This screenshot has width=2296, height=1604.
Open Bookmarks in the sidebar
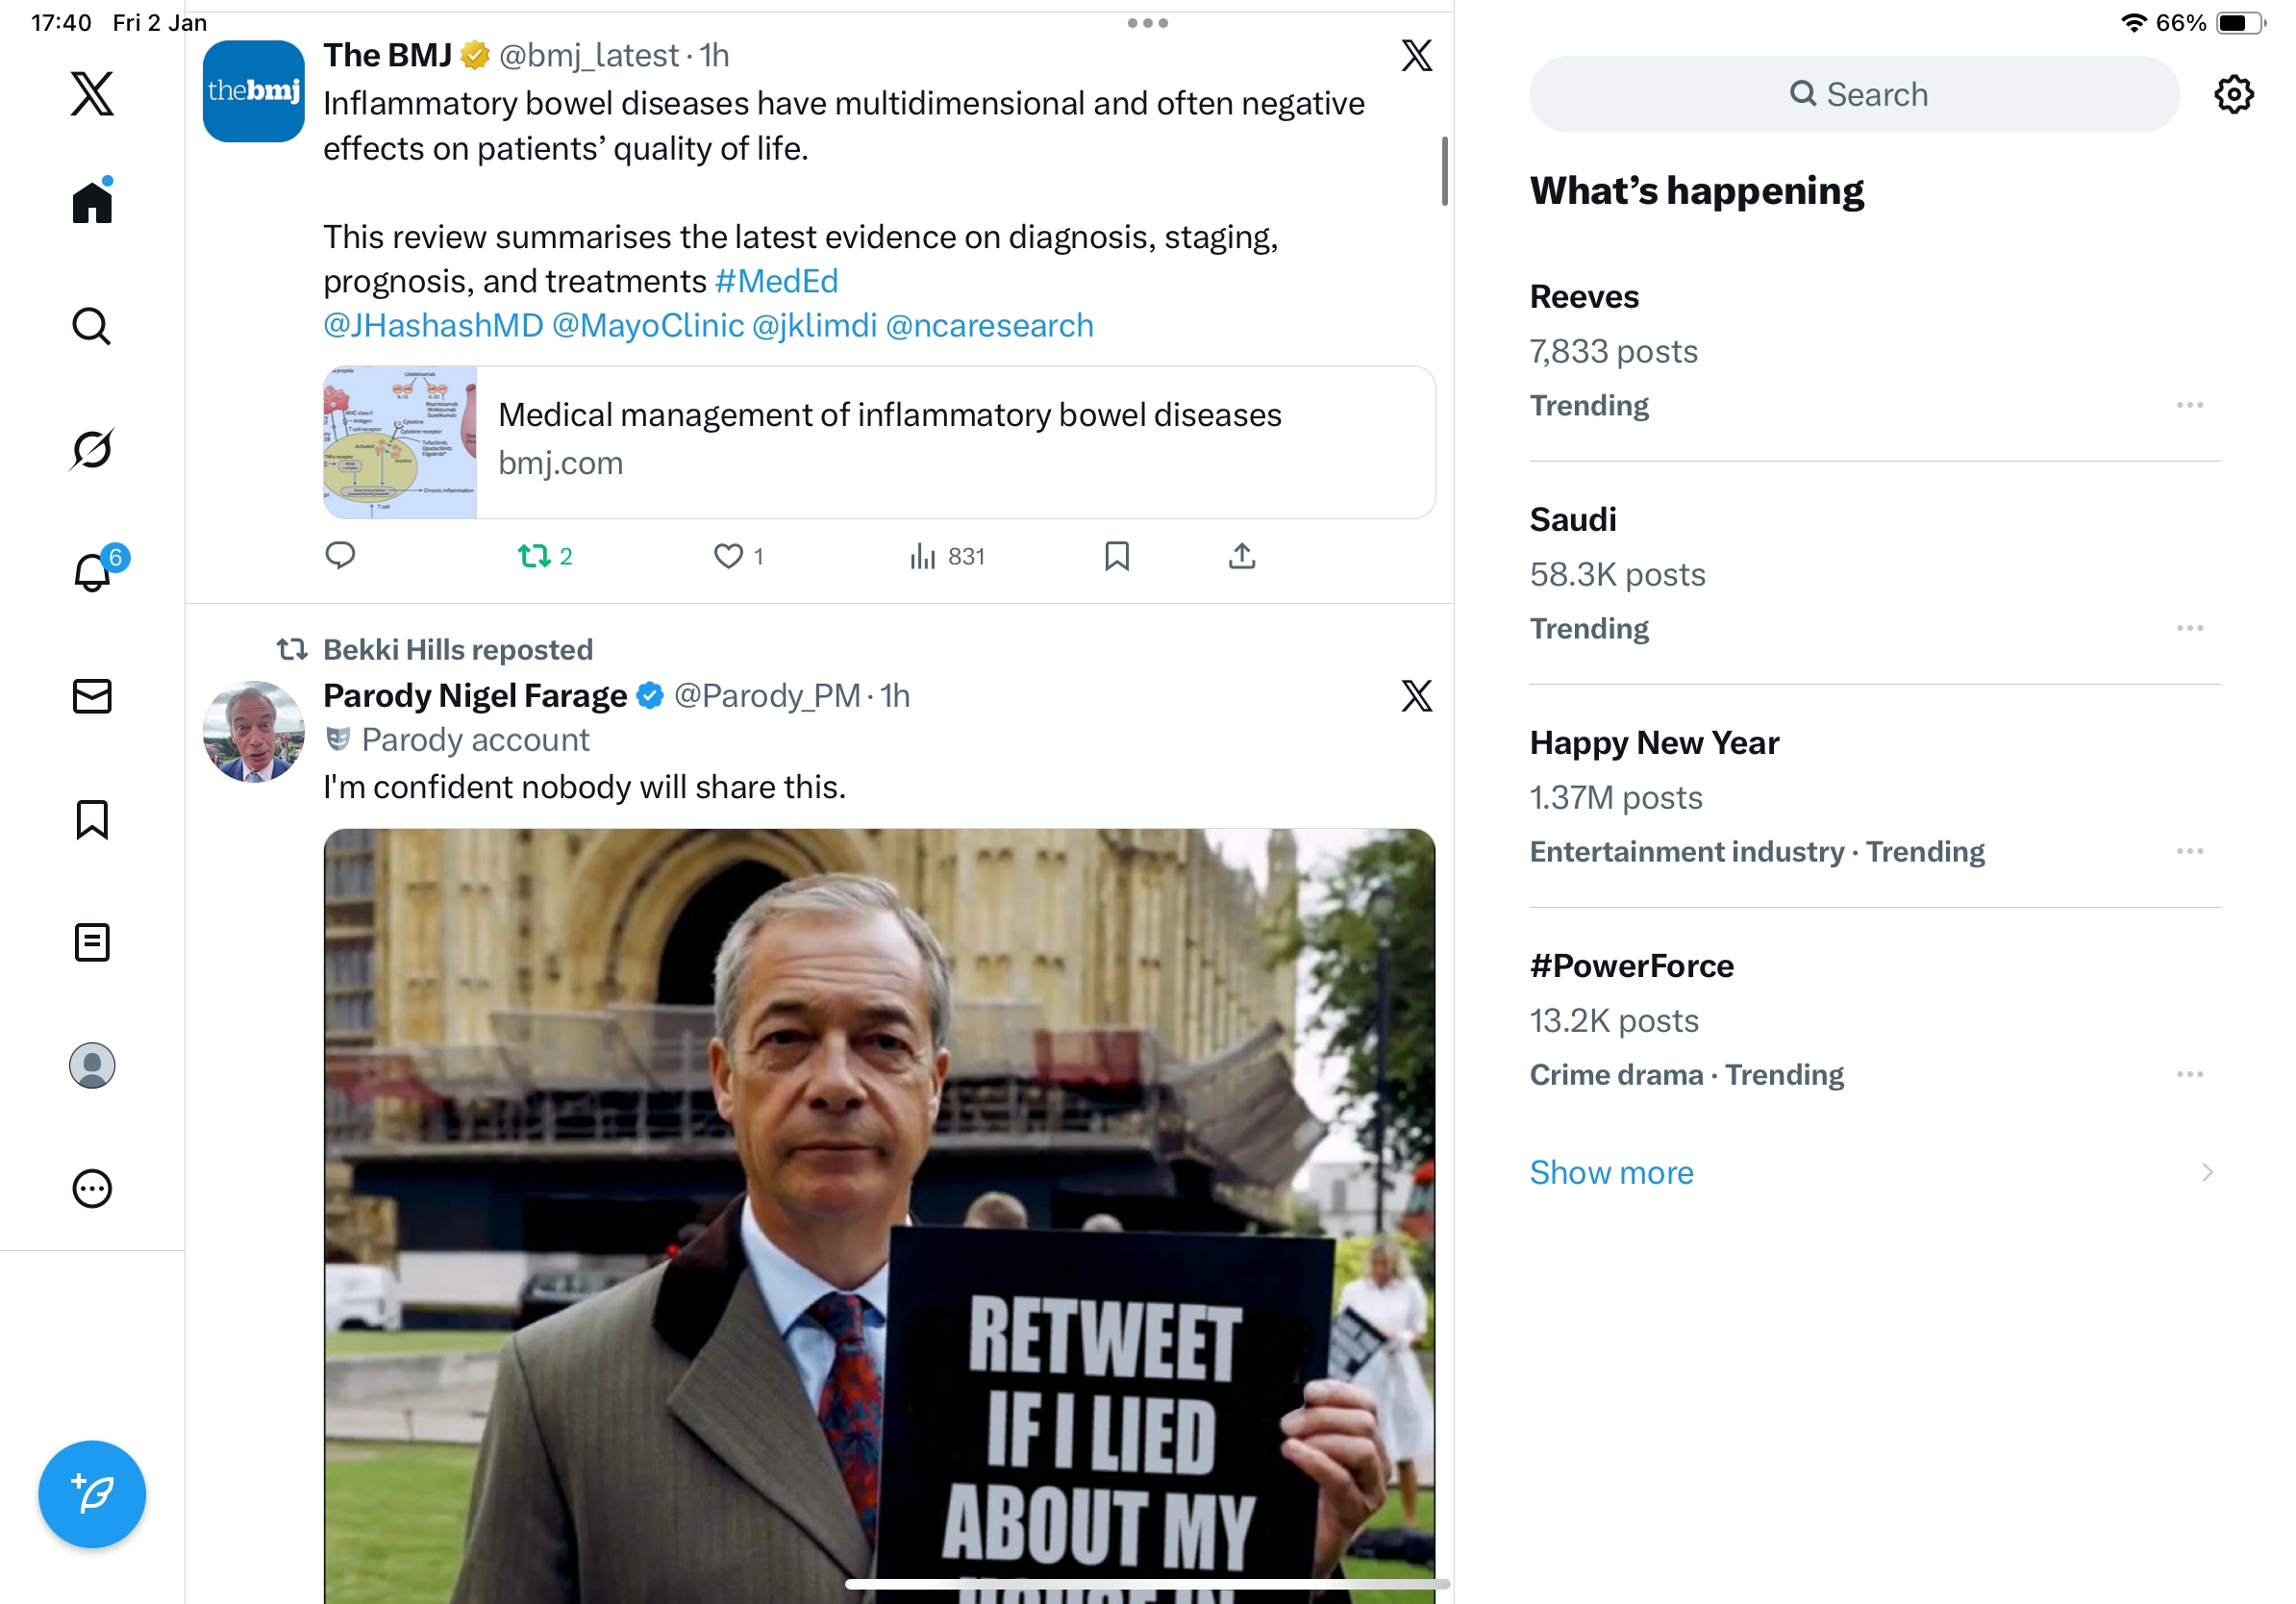click(92, 819)
